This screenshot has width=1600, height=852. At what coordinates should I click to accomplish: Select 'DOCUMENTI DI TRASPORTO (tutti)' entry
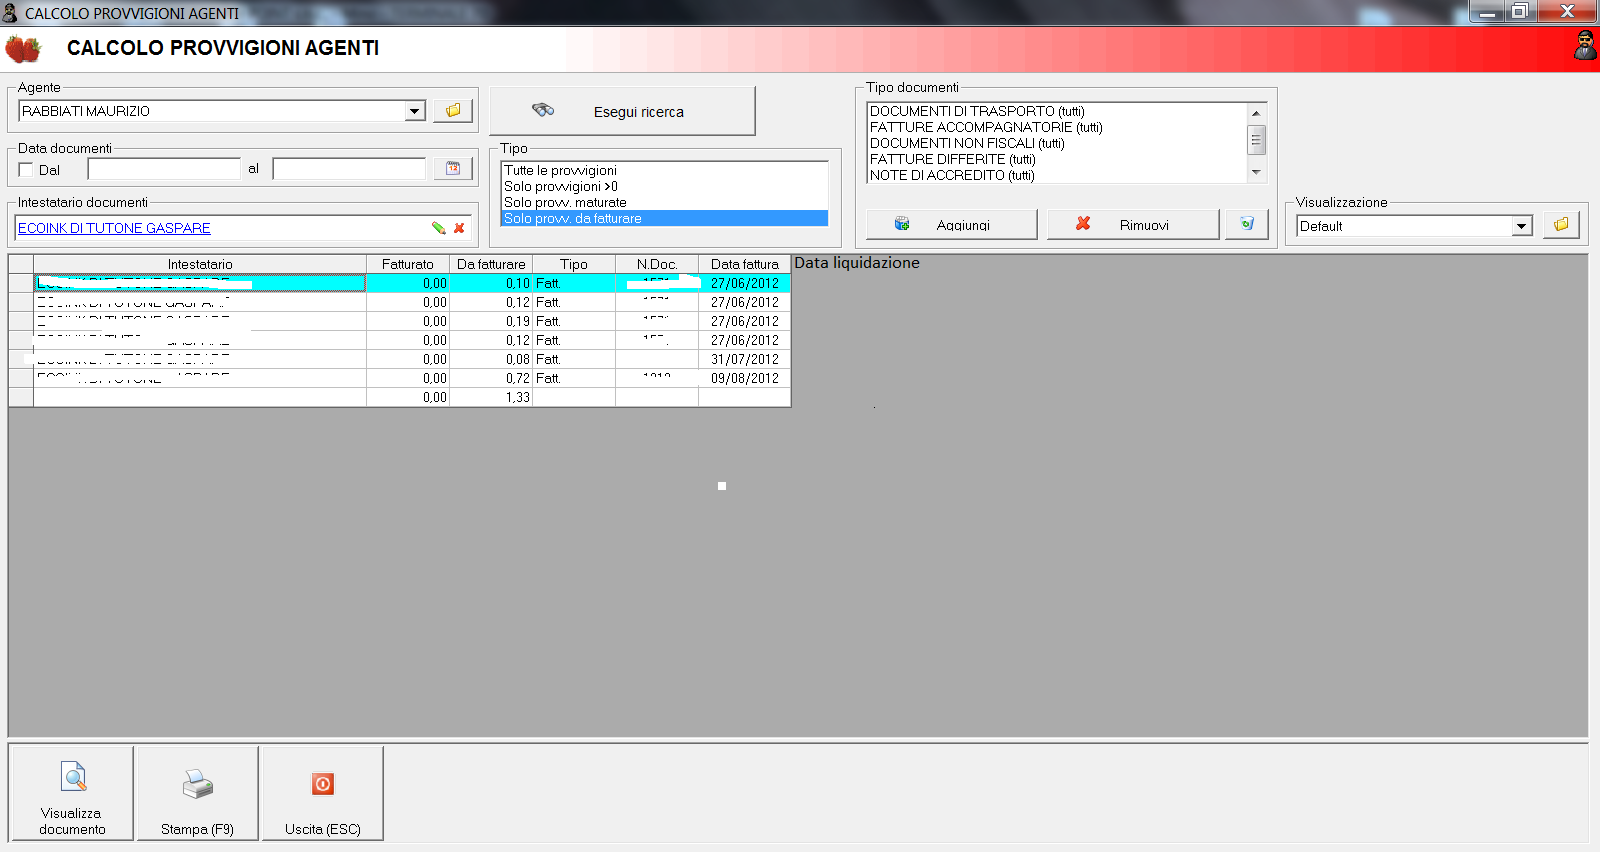tap(1057, 111)
